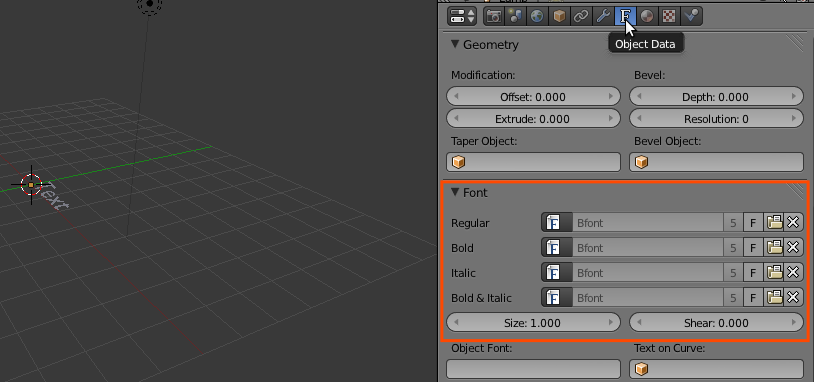Image resolution: width=814 pixels, height=382 pixels.
Task: Browse fonts for the Bold slot
Action: tap(557, 248)
